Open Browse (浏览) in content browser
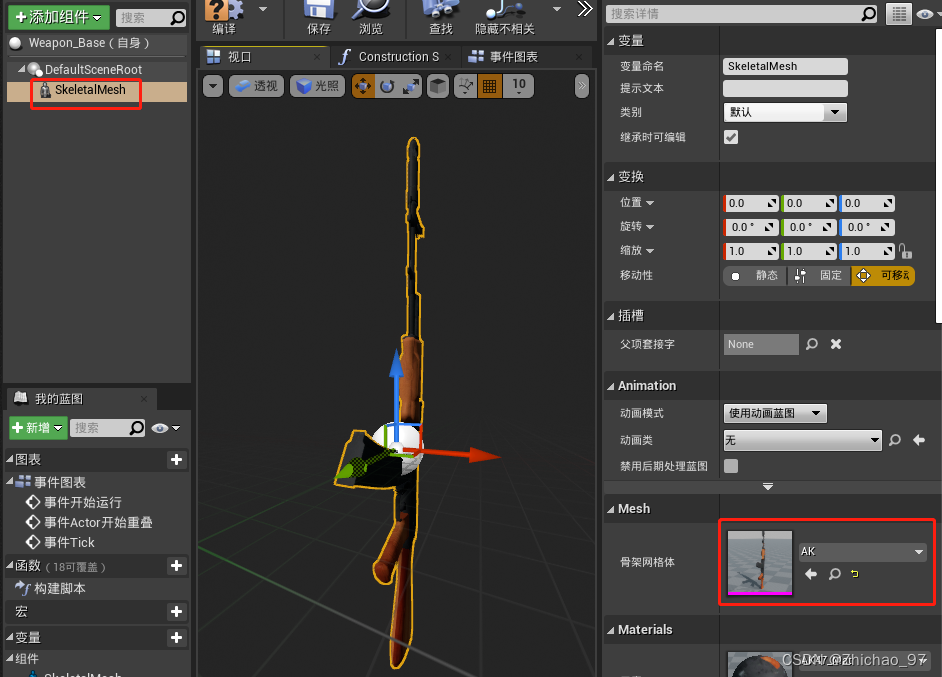Screen dimensions: 942x677 click(x=371, y=17)
